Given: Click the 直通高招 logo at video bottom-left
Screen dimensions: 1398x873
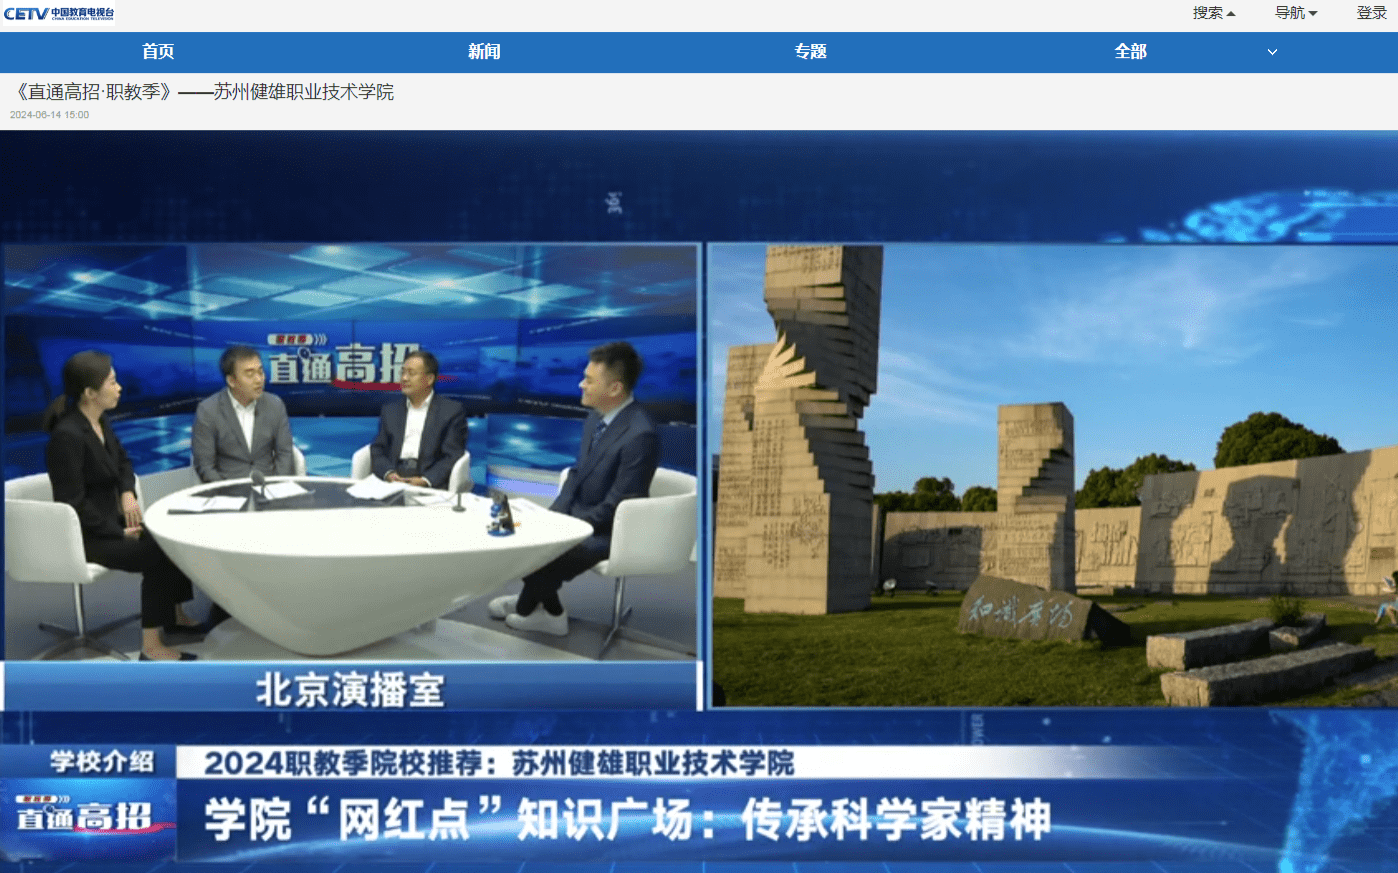Looking at the screenshot, I should pyautogui.click(x=85, y=816).
